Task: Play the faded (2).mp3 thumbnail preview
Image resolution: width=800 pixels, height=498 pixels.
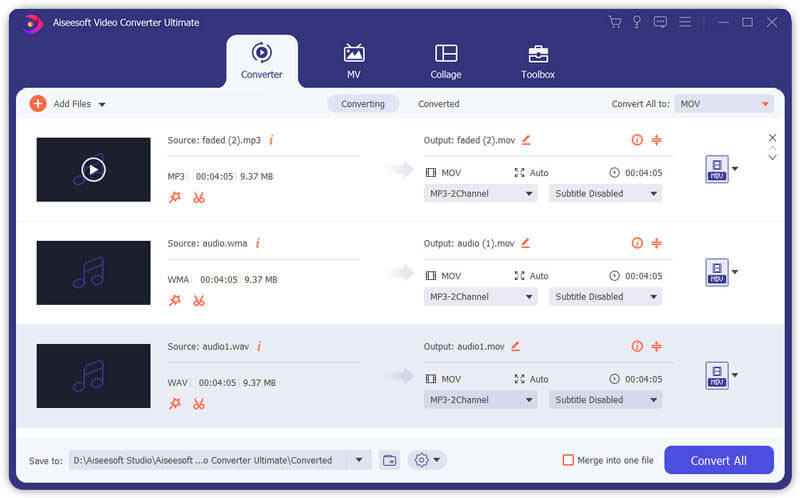Action: click(93, 169)
